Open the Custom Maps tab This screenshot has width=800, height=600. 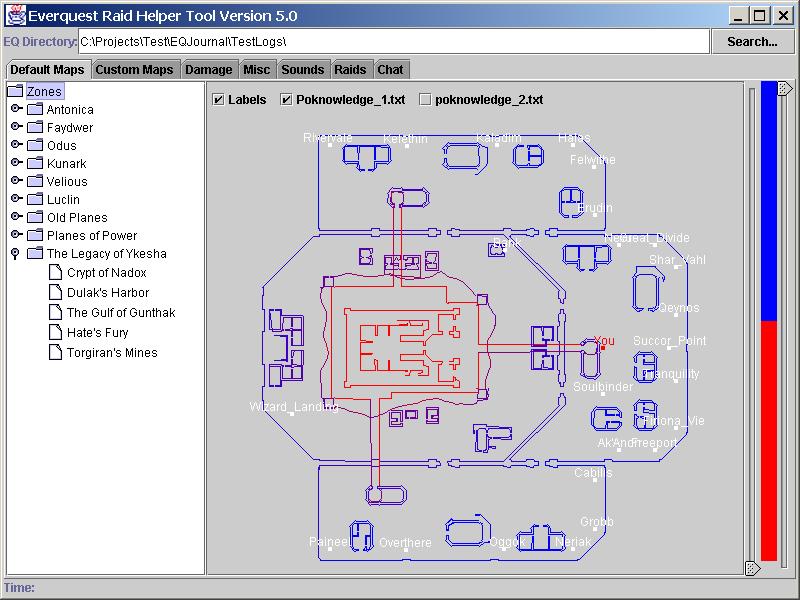135,69
